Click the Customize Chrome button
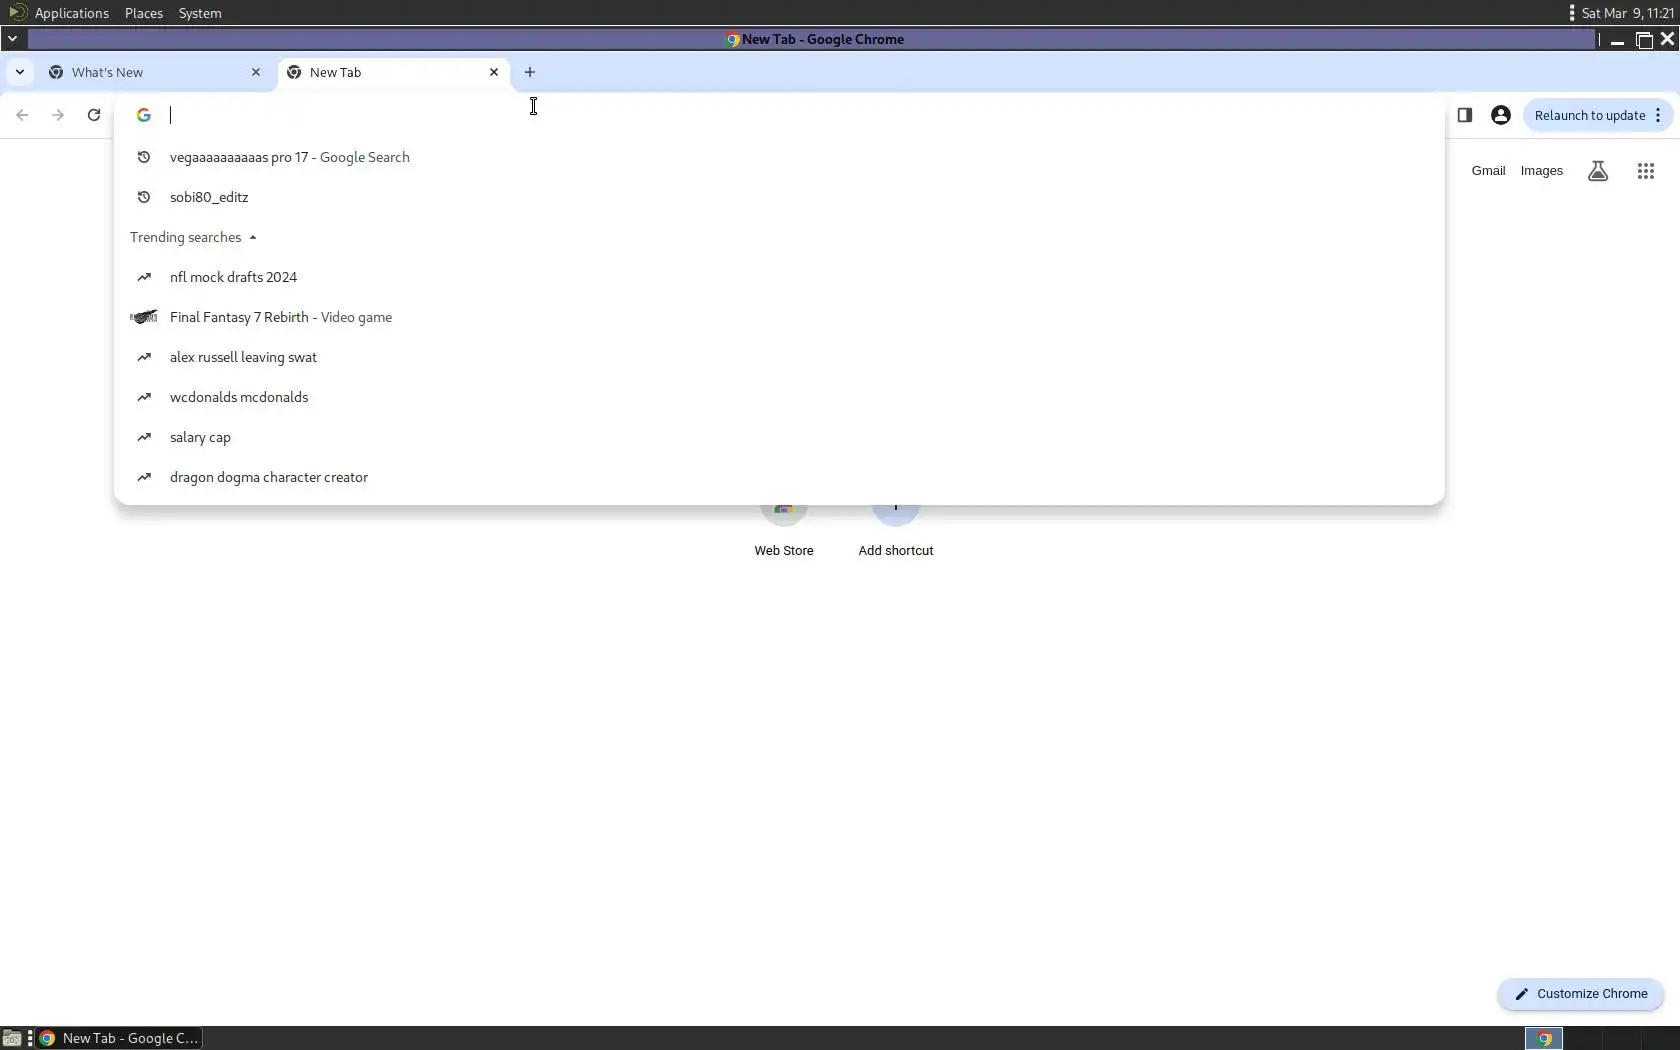Image resolution: width=1680 pixels, height=1050 pixels. point(1581,994)
